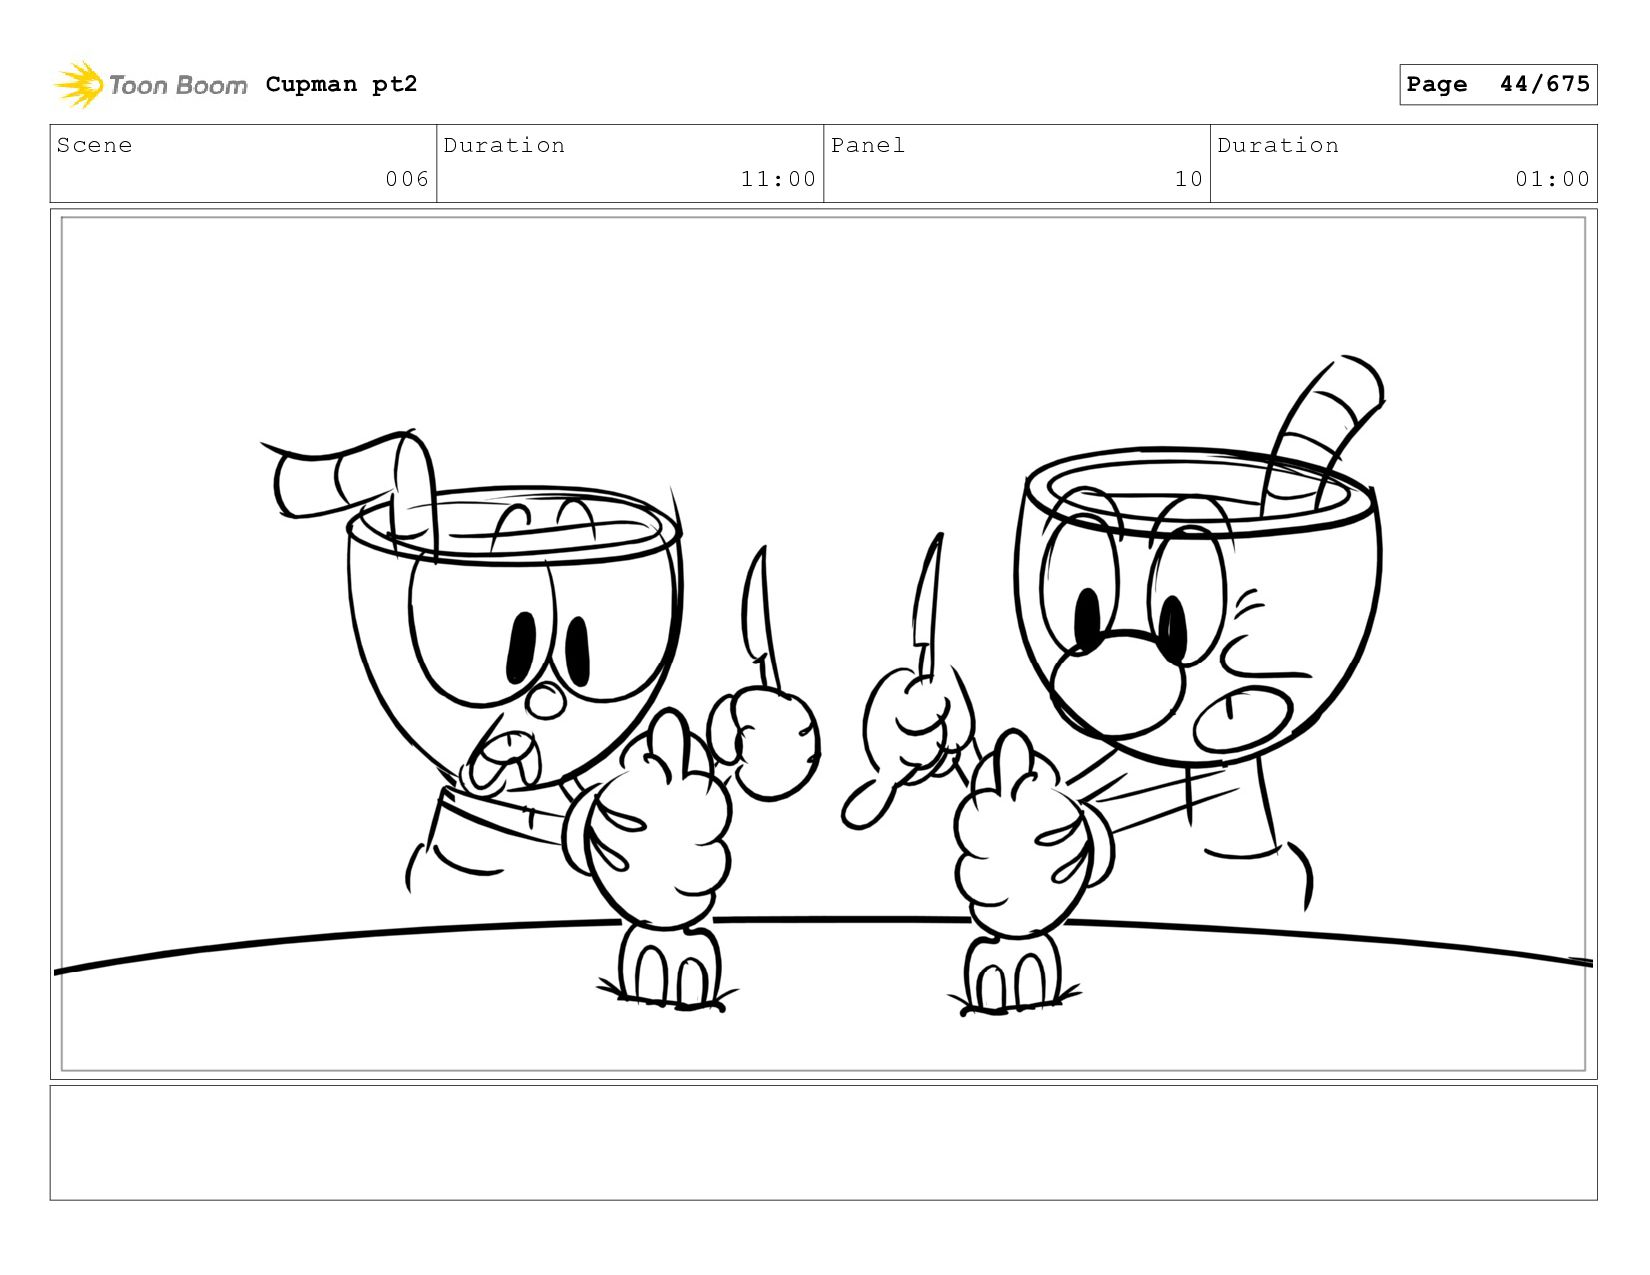This screenshot has height=1275, width=1650.
Task: Select the 'Cupman pt2' title text
Action: [341, 84]
